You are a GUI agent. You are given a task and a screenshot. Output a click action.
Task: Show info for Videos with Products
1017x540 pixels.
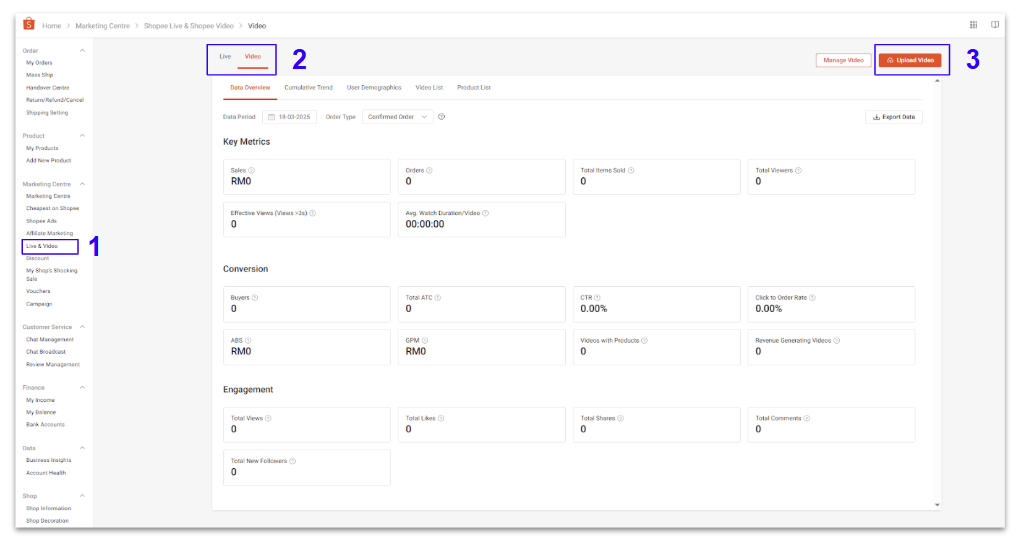[645, 340]
